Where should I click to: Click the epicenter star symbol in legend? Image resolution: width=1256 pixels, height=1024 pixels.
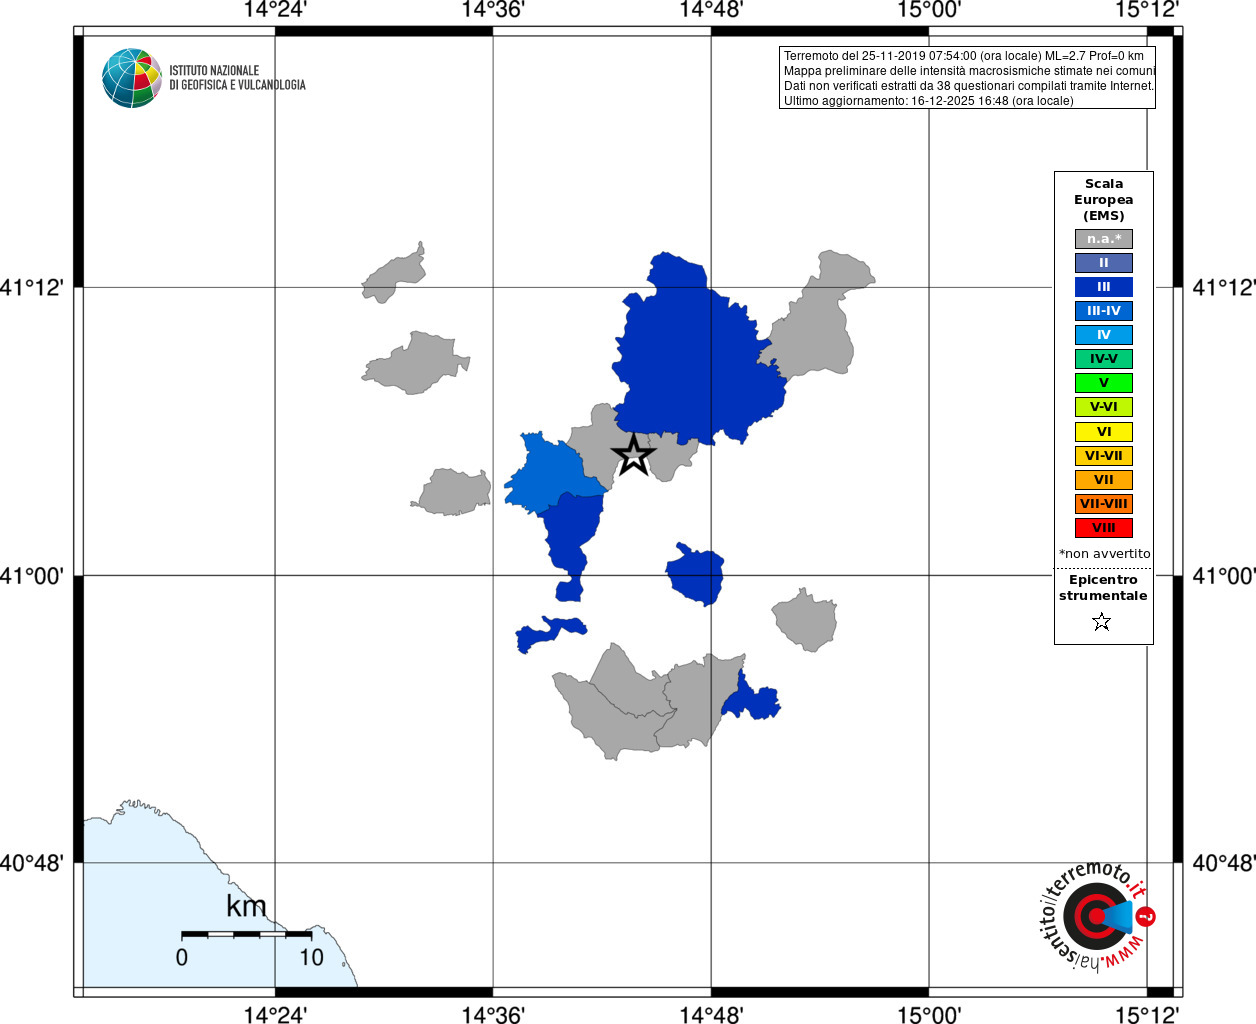[x=1102, y=622]
